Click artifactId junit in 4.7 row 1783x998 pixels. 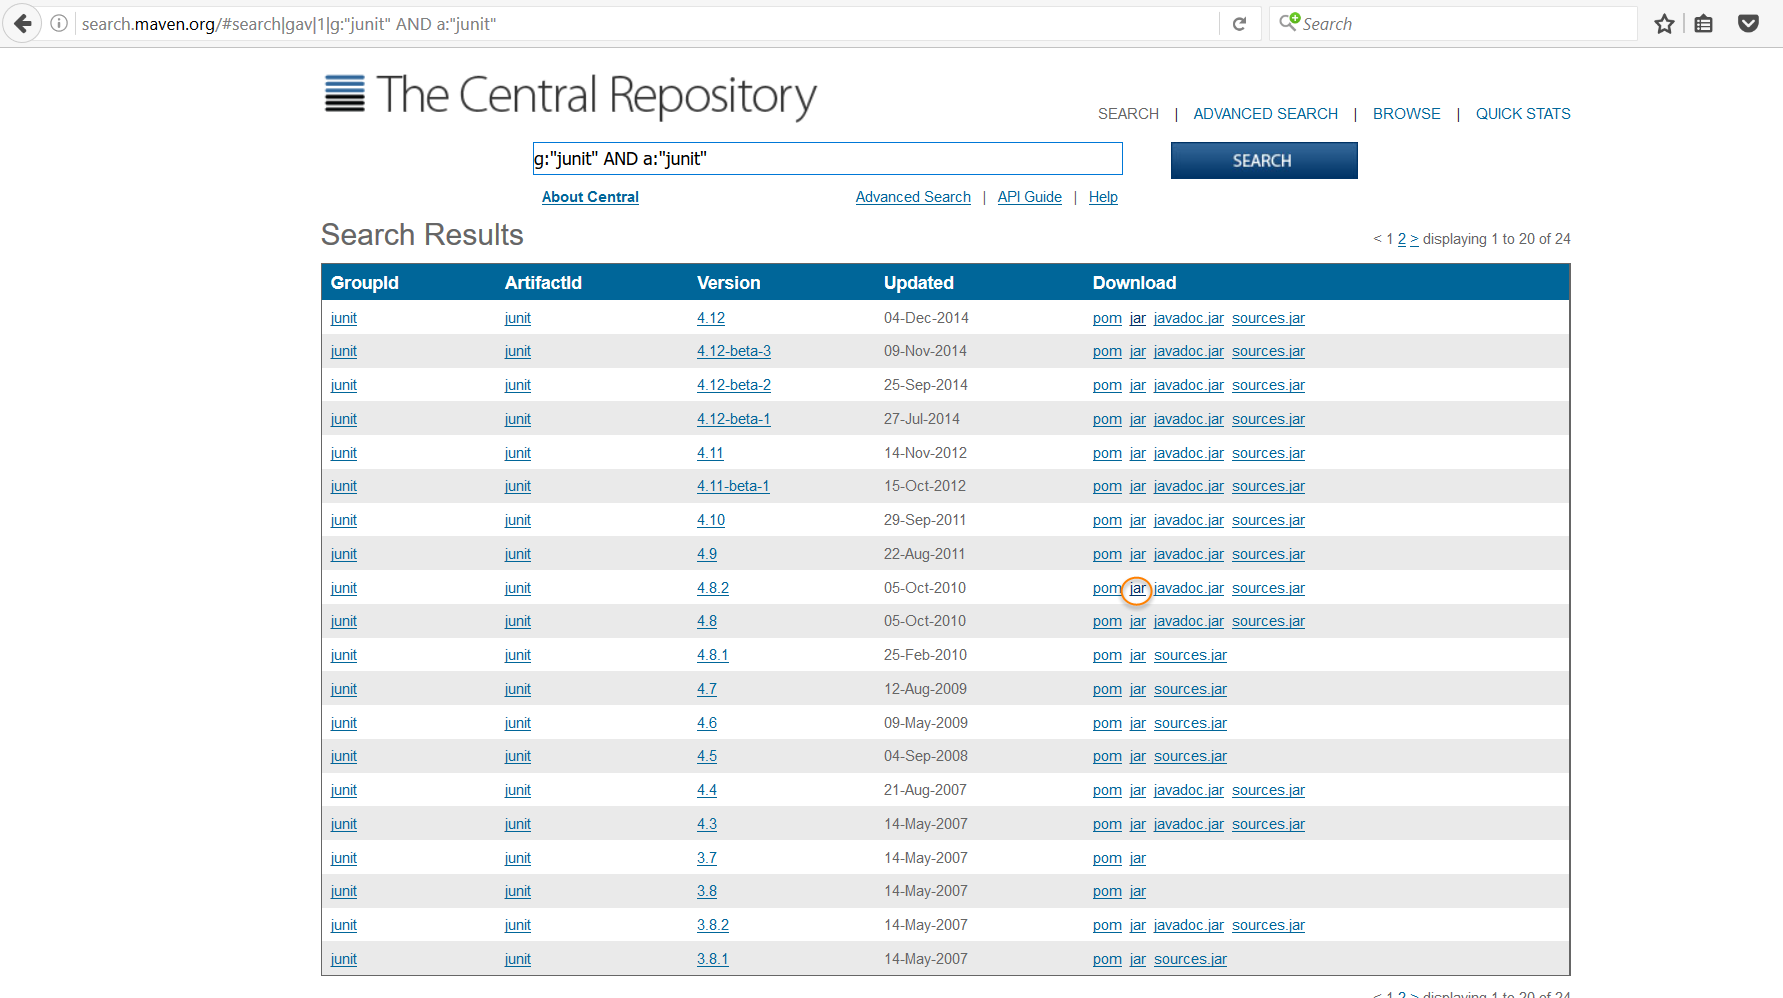click(518, 689)
